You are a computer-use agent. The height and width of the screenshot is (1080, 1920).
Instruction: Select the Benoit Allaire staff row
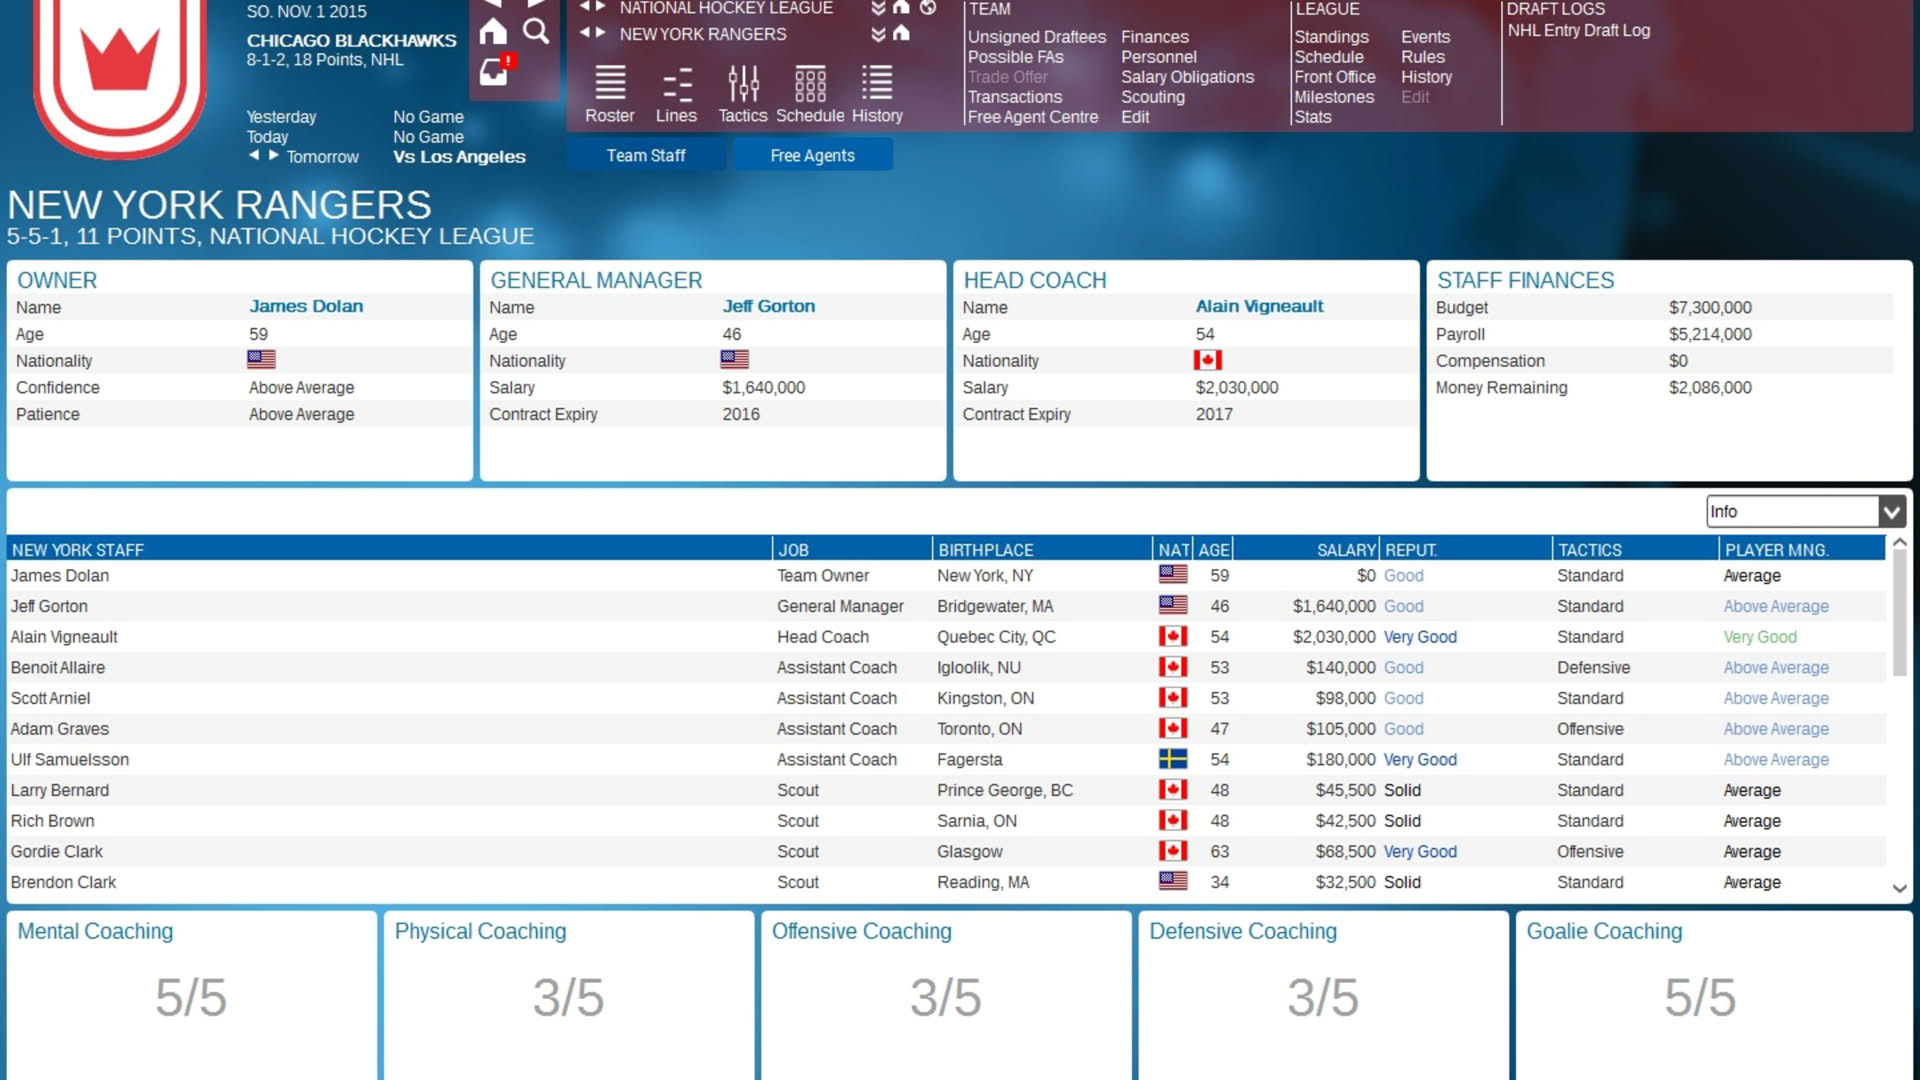pyautogui.click(x=946, y=668)
